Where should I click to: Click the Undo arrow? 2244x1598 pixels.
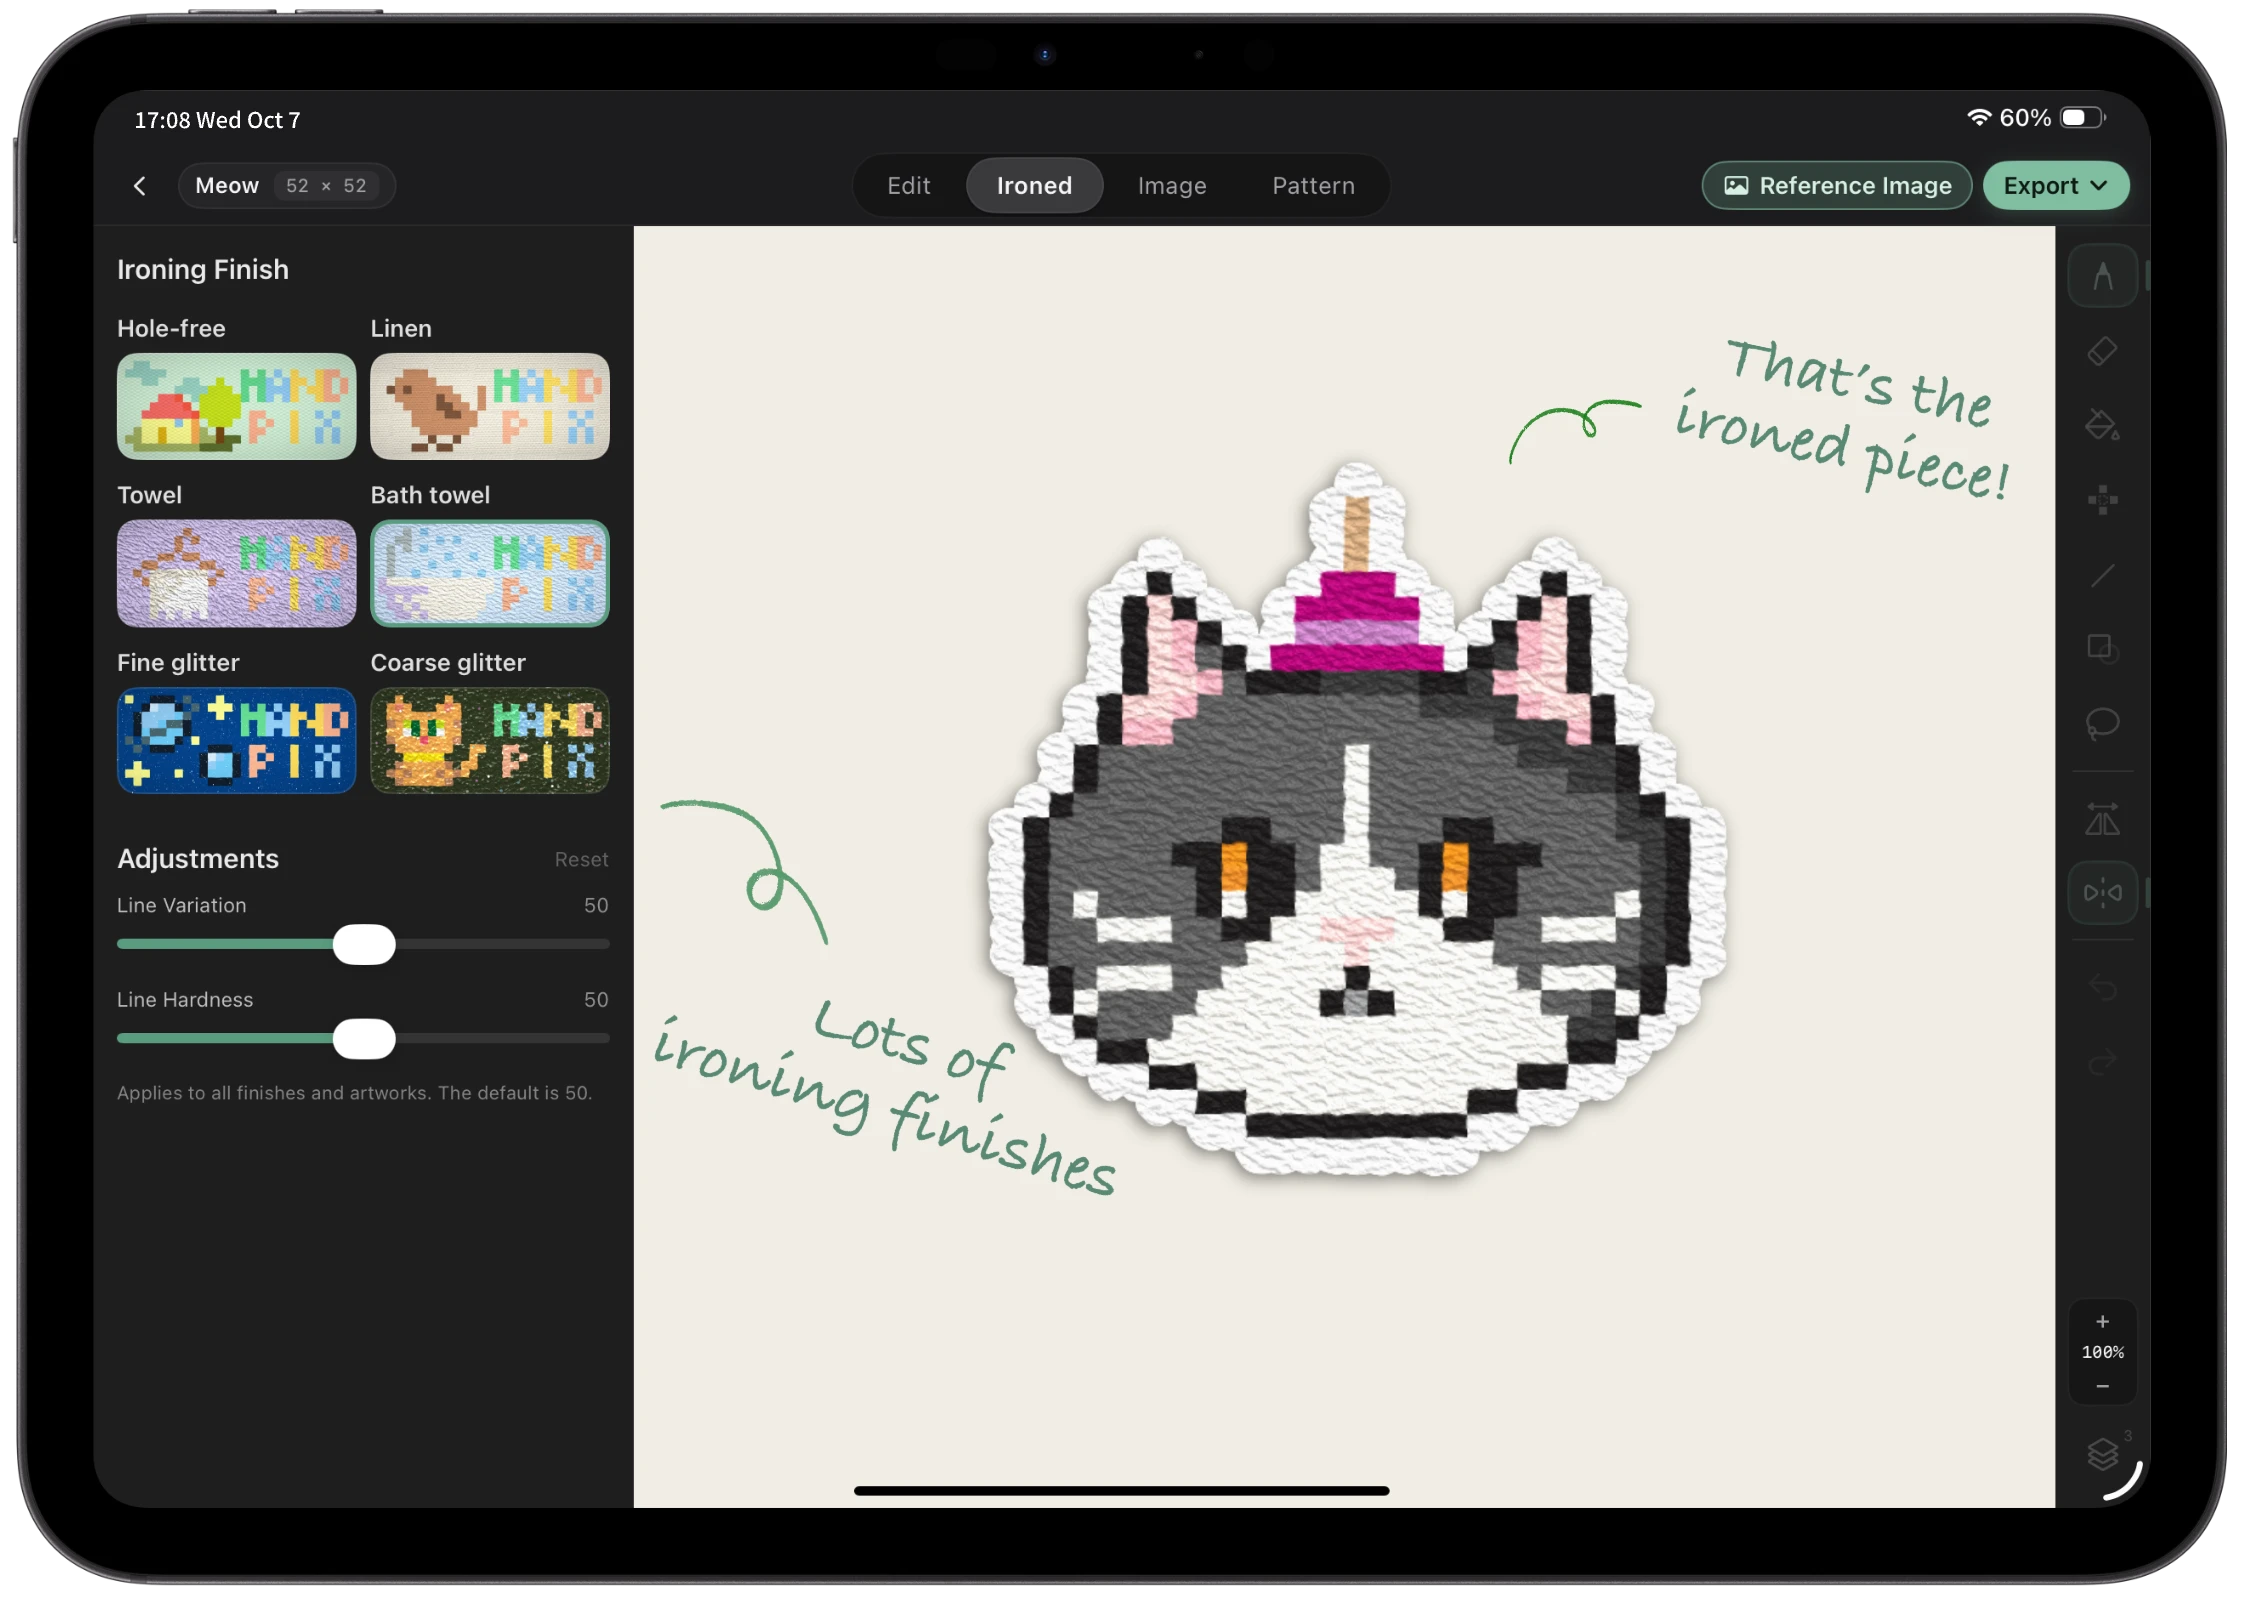(2102, 988)
